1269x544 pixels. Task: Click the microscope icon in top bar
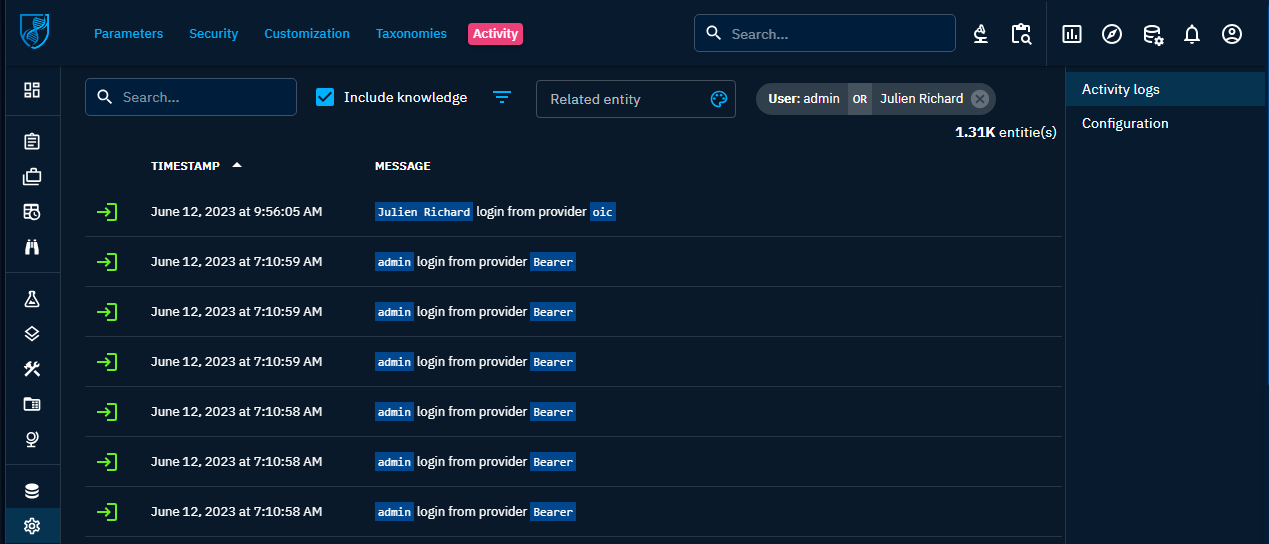981,34
